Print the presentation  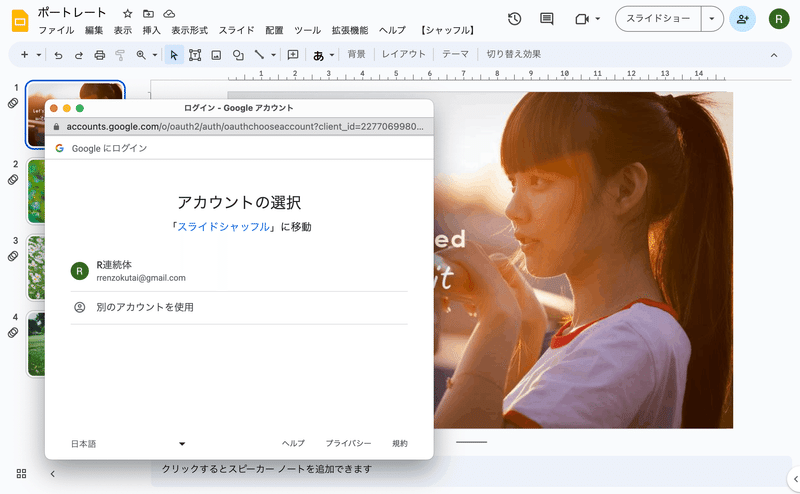(x=99, y=55)
